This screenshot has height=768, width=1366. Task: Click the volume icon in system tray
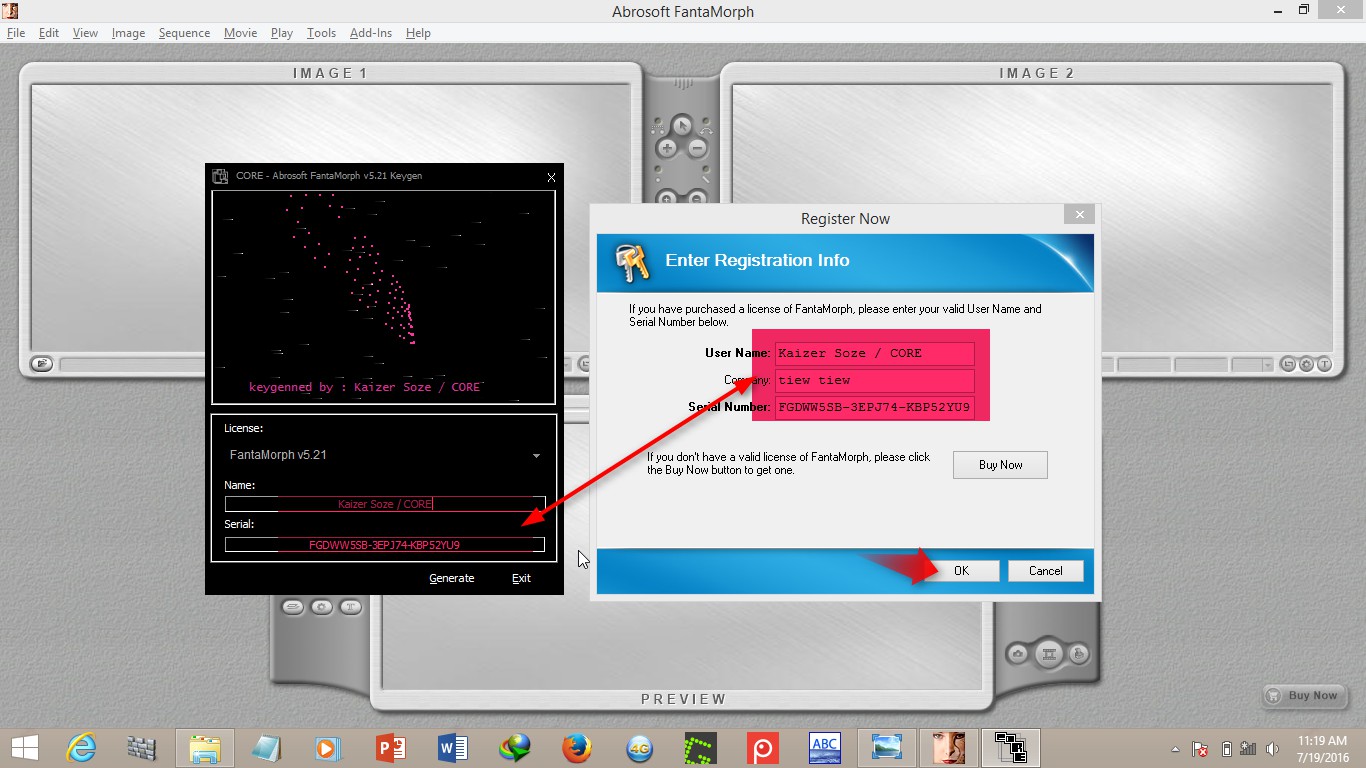(x=1273, y=748)
